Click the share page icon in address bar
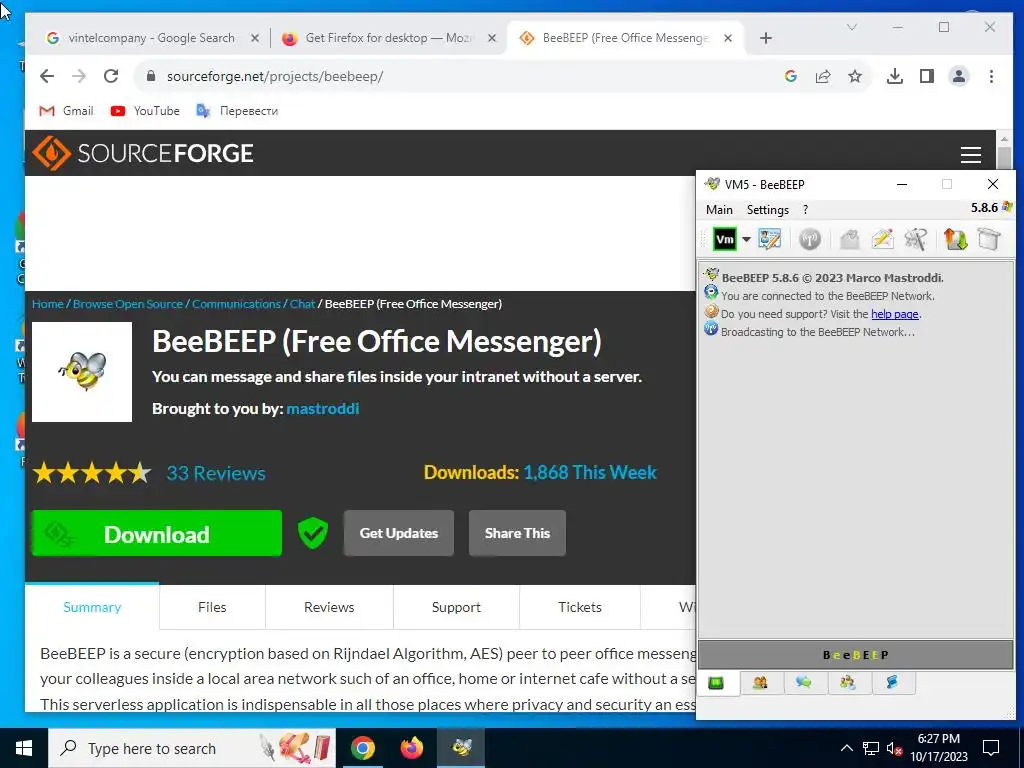Viewport: 1024px width, 768px height. click(x=823, y=76)
